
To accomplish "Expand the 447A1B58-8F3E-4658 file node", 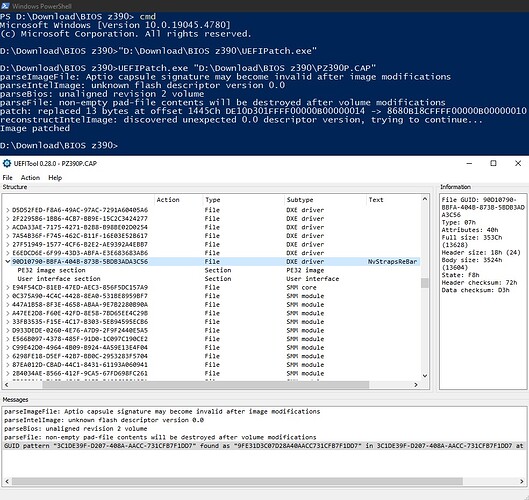I will [x=8, y=305].
